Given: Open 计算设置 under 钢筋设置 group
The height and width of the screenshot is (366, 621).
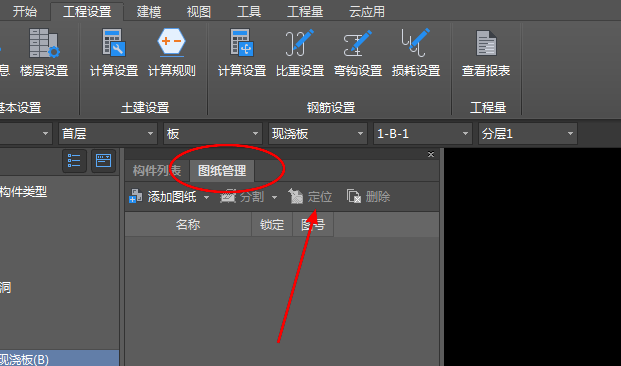Looking at the screenshot, I should (x=242, y=52).
